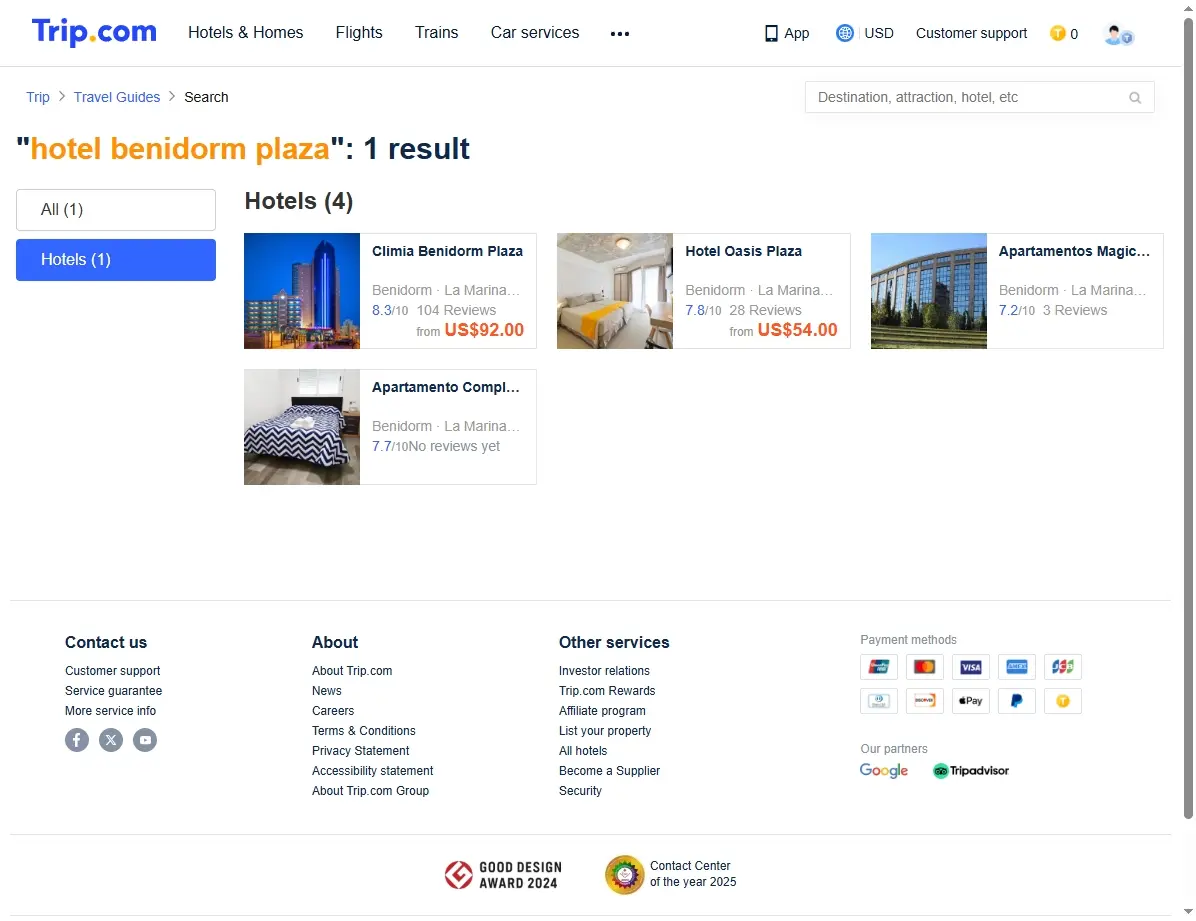Open Apartamentos Magic hotel title
Screen dimensions: 1196x921
tap(1074, 251)
